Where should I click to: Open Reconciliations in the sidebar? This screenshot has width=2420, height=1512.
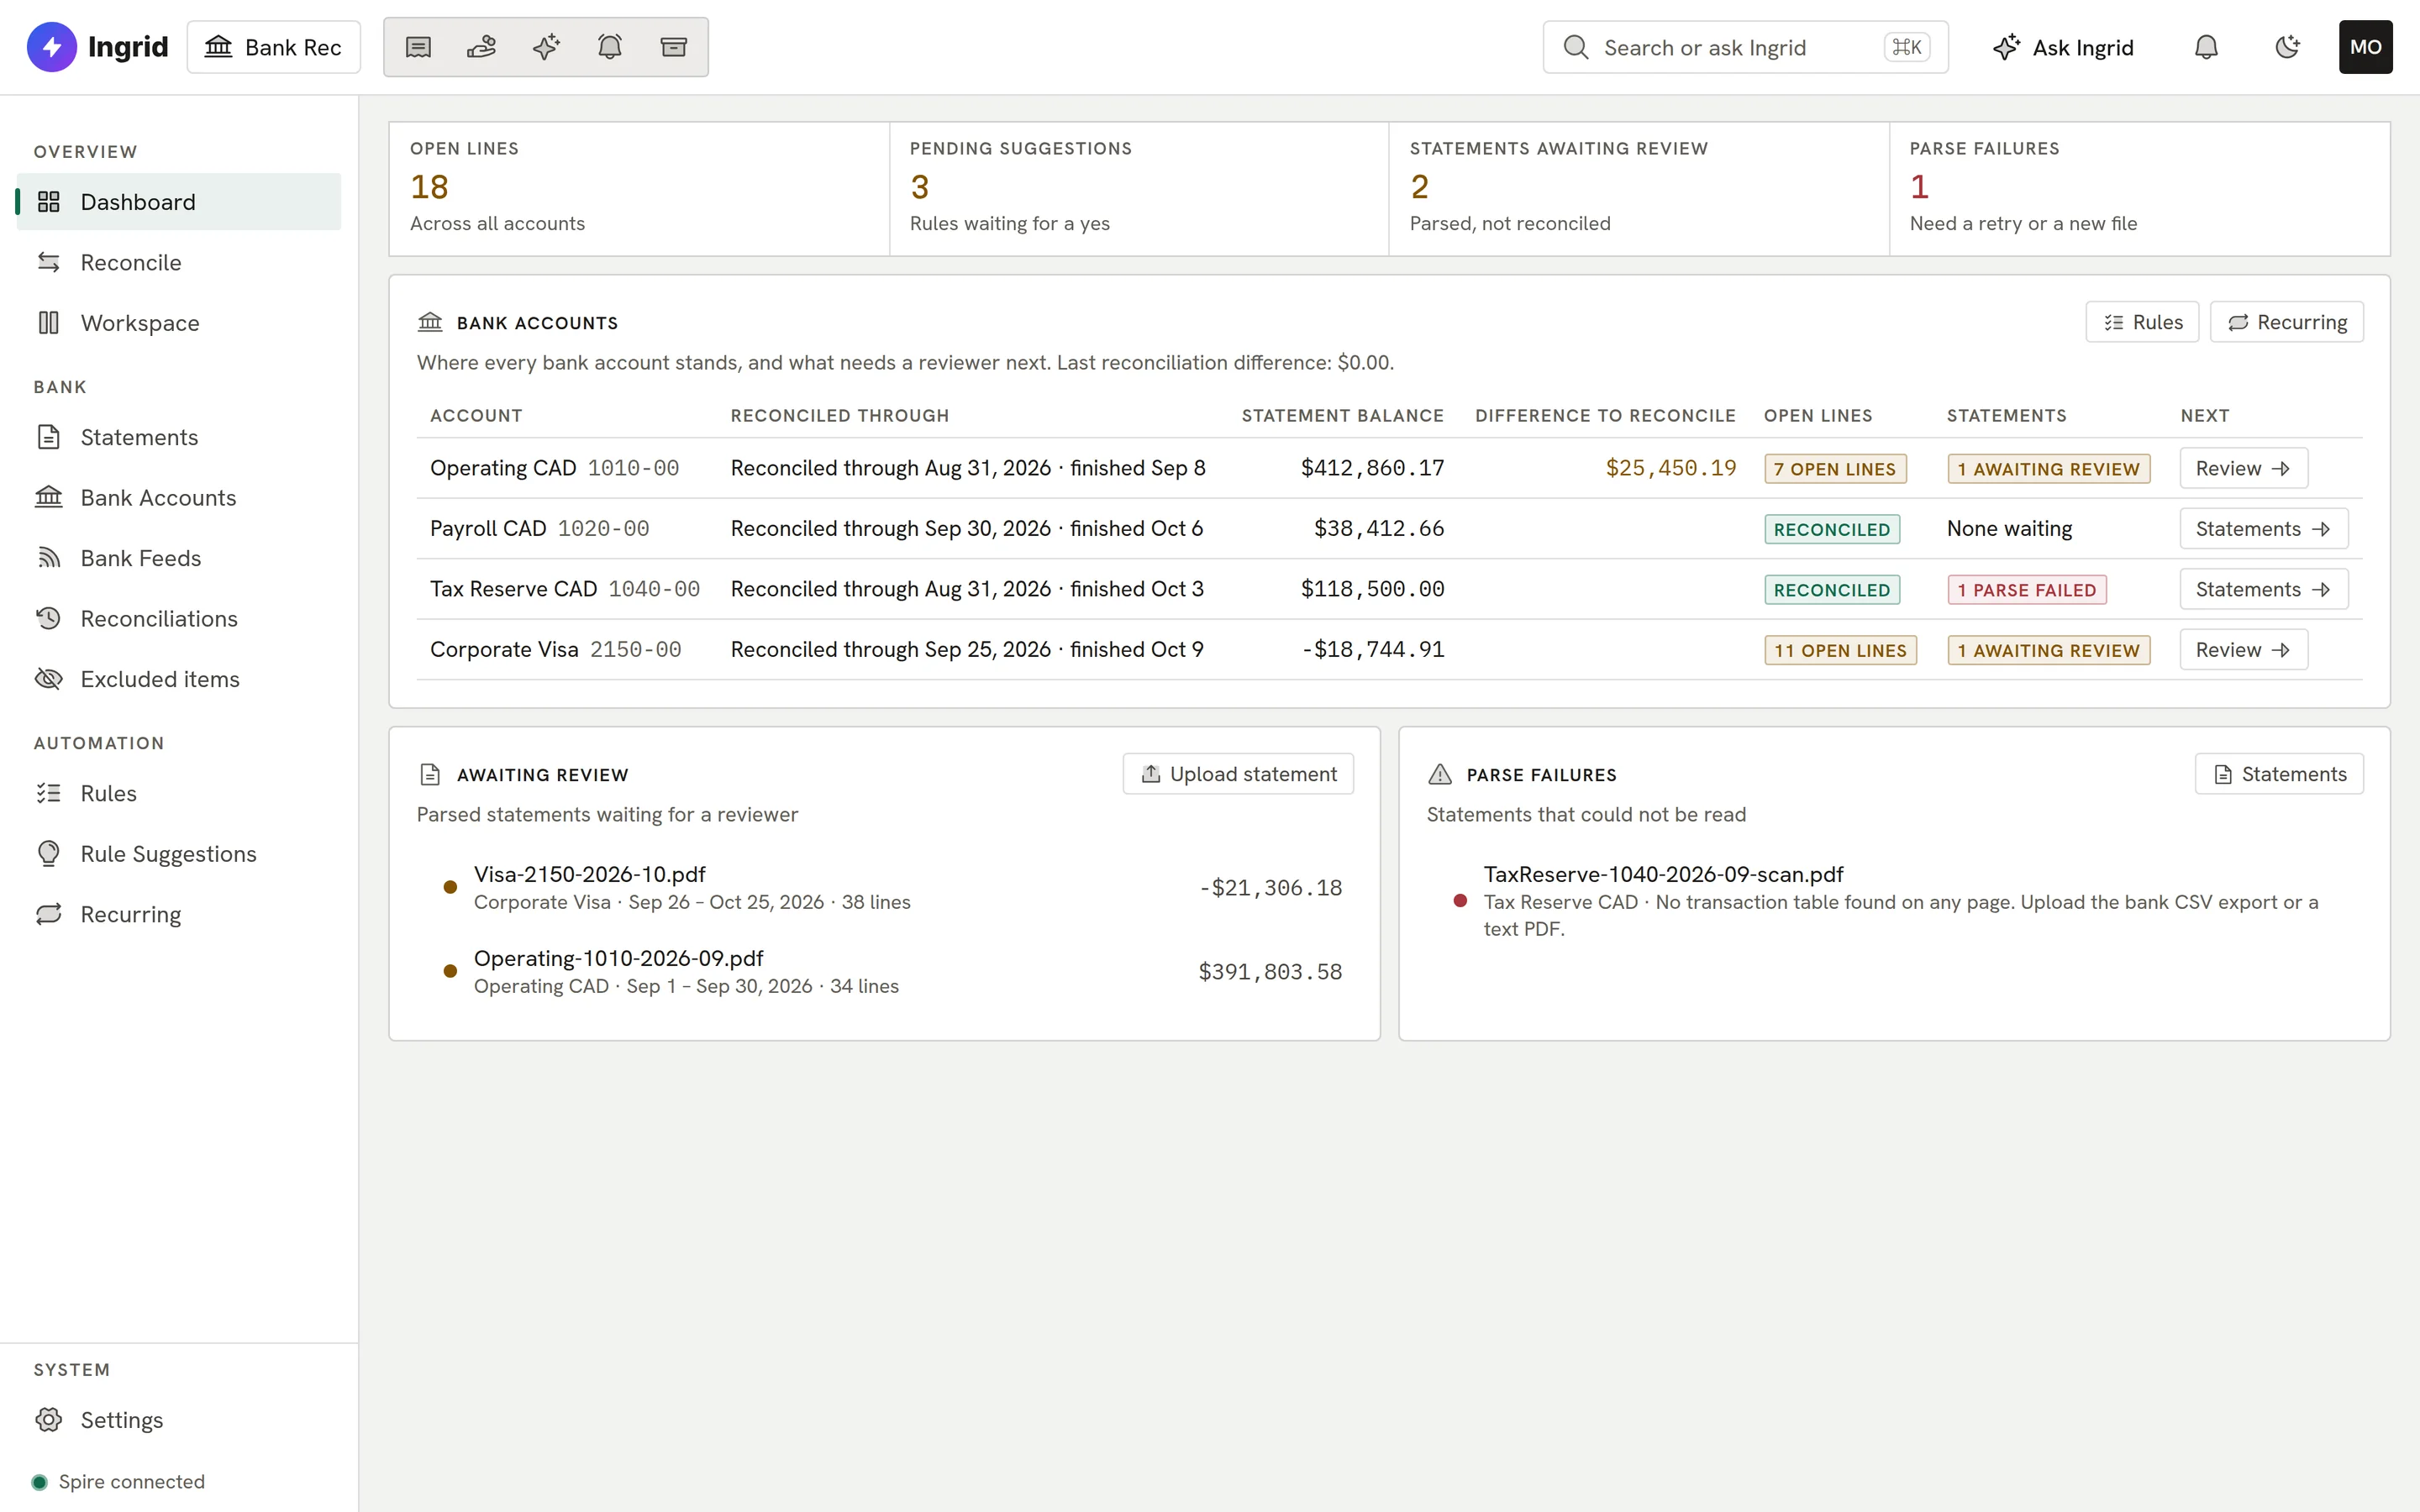click(x=179, y=618)
